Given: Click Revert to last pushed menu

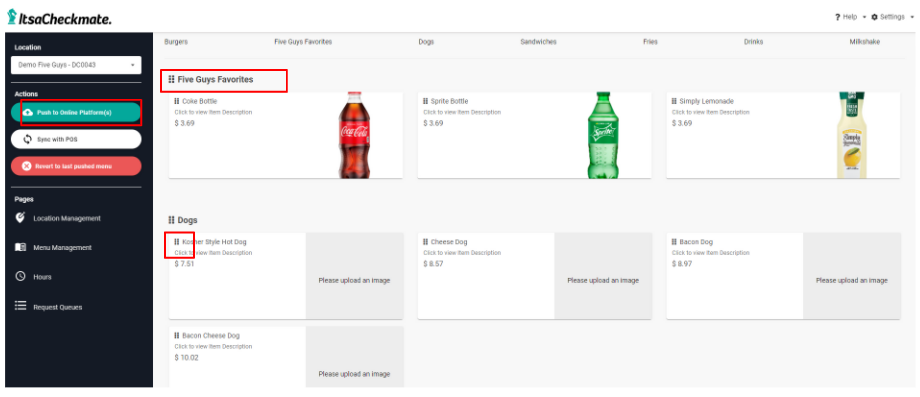Looking at the screenshot, I should point(76,166).
